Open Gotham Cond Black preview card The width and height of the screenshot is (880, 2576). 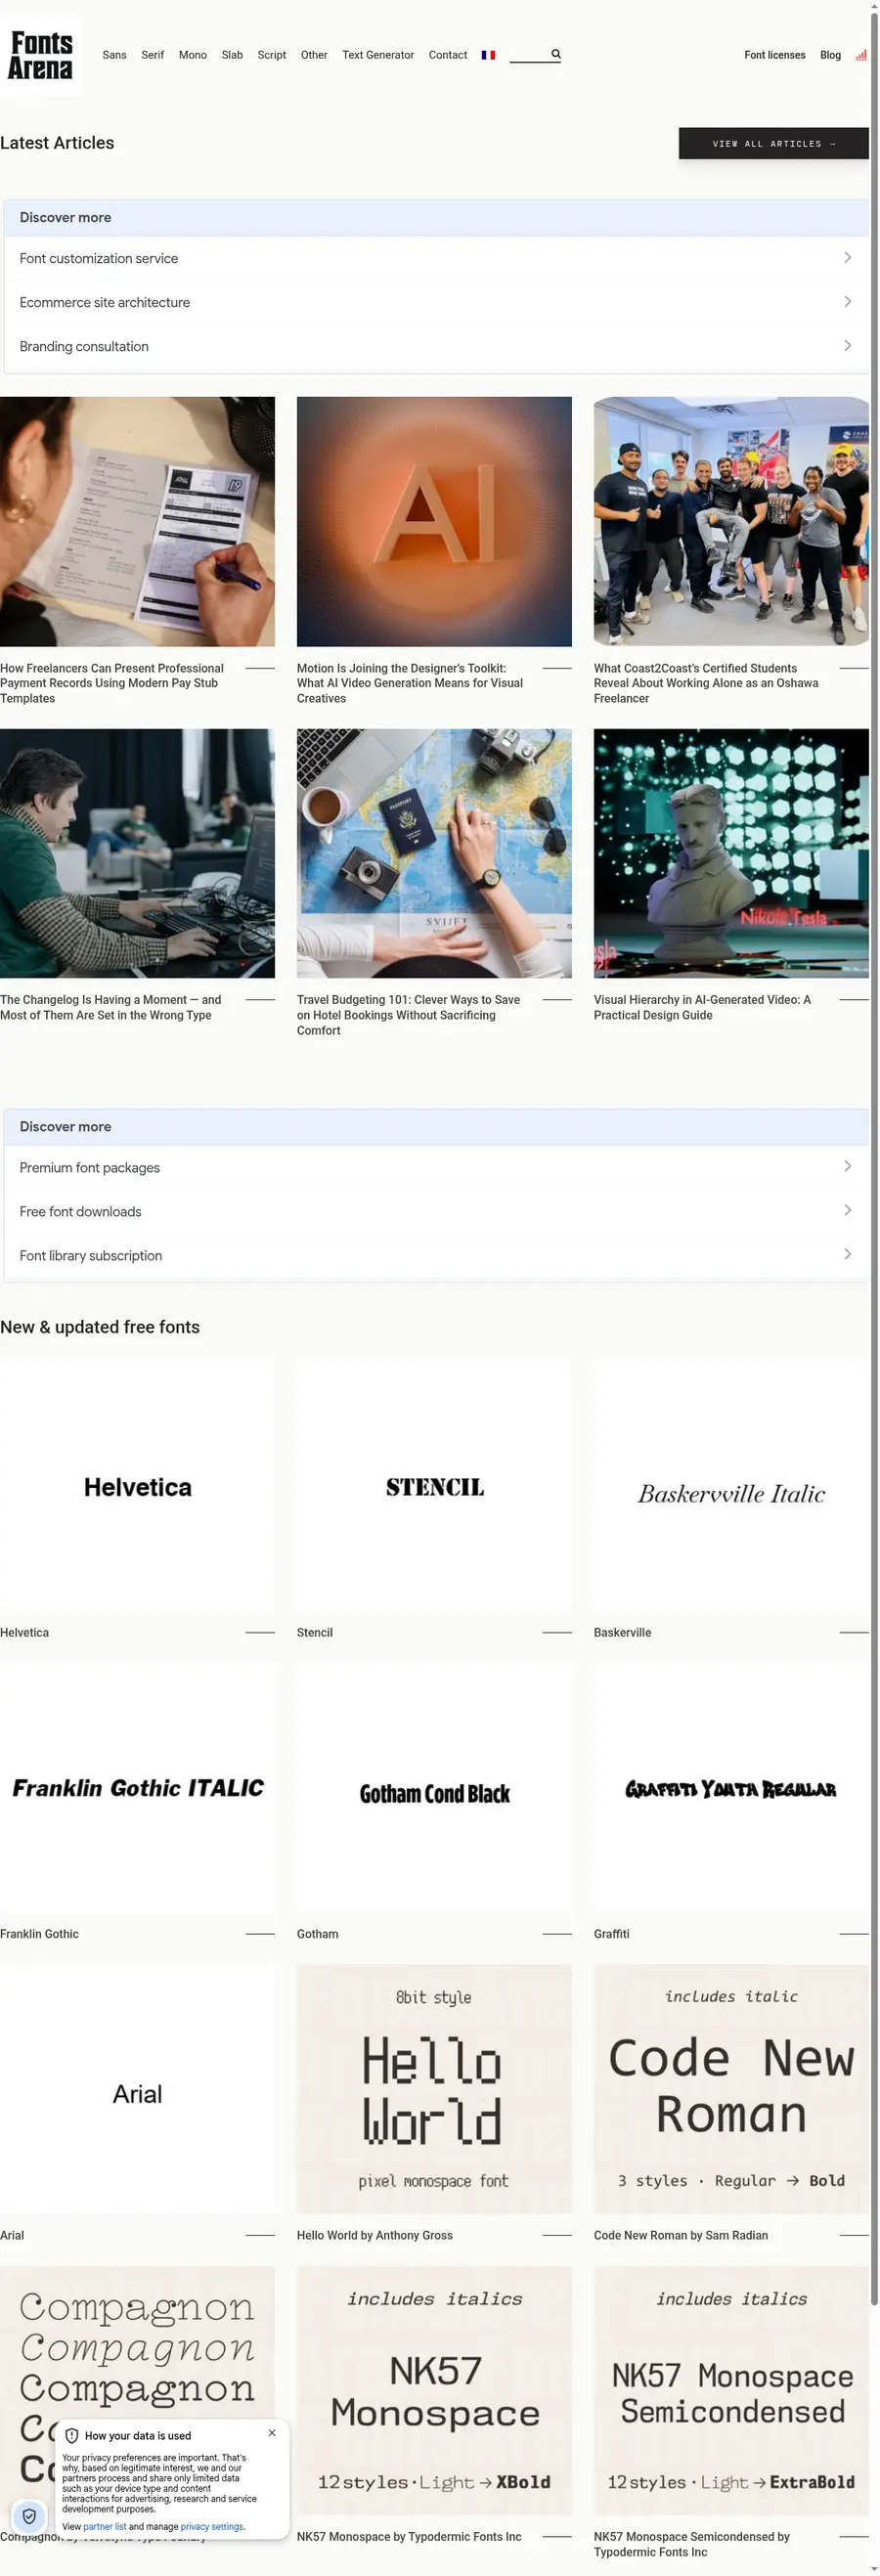tap(434, 1787)
